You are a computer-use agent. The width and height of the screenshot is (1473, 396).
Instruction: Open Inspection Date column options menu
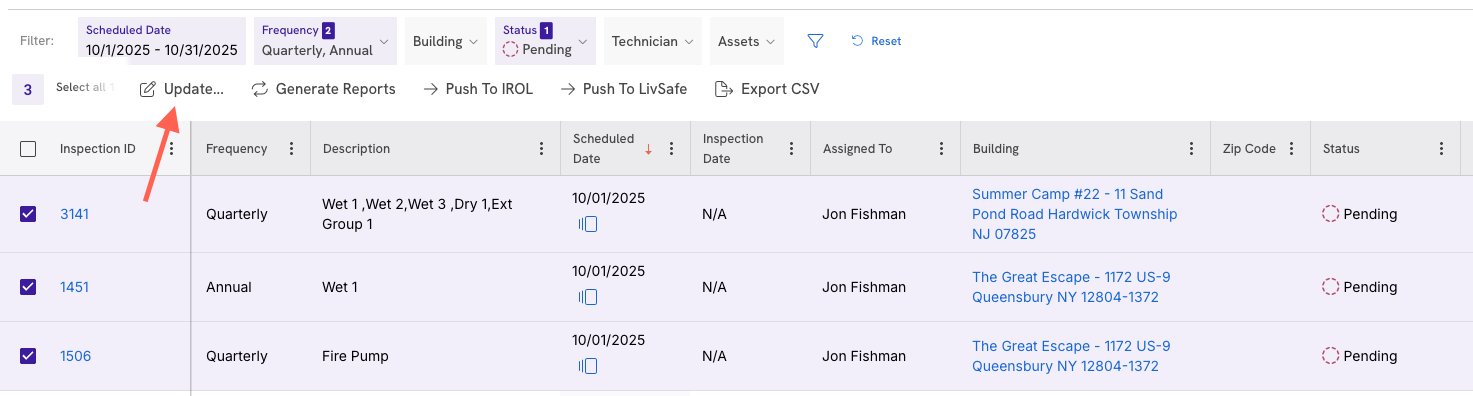coord(791,149)
